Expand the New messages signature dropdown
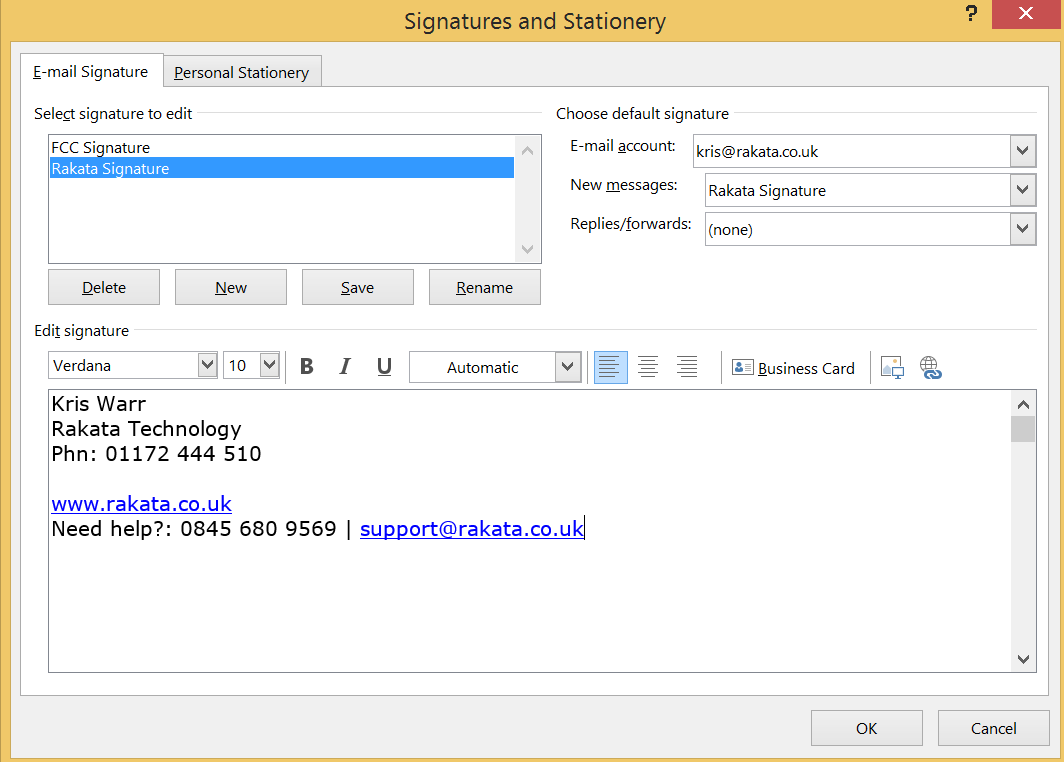The width and height of the screenshot is (1064, 762). pyautogui.click(x=1023, y=190)
